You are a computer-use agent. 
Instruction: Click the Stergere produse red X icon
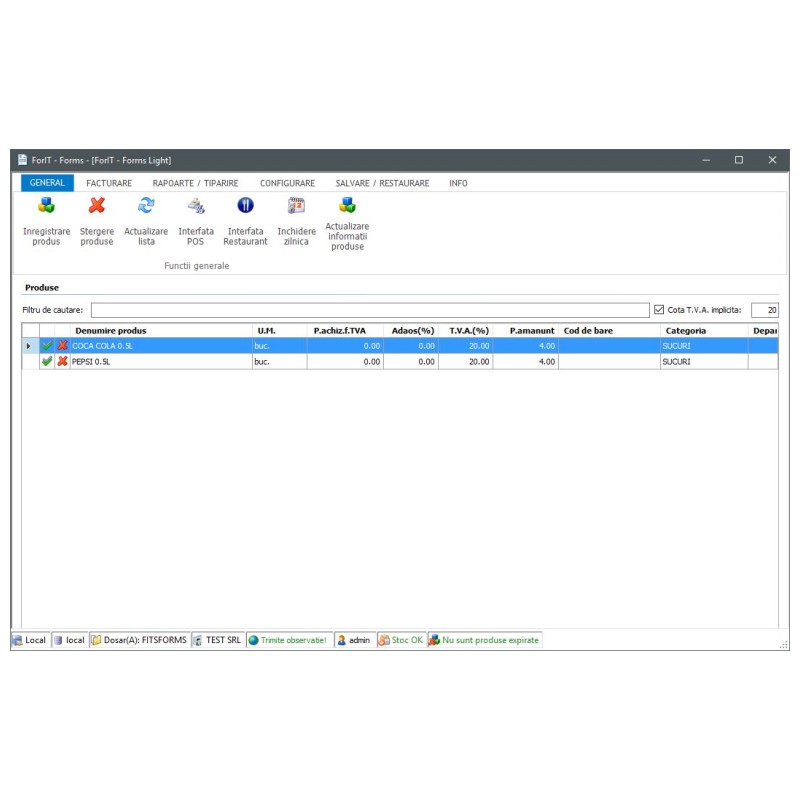pyautogui.click(x=97, y=206)
